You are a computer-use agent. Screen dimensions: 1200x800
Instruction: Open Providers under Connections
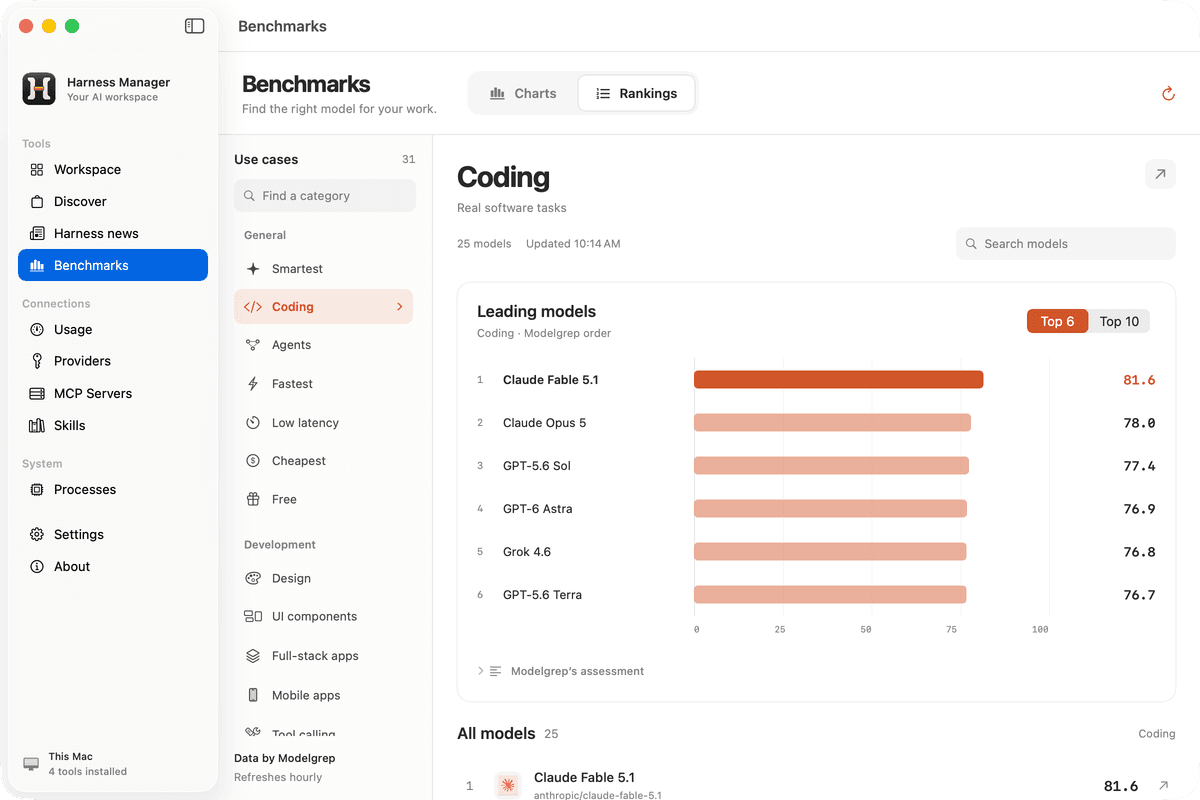pyautogui.click(x=113, y=361)
